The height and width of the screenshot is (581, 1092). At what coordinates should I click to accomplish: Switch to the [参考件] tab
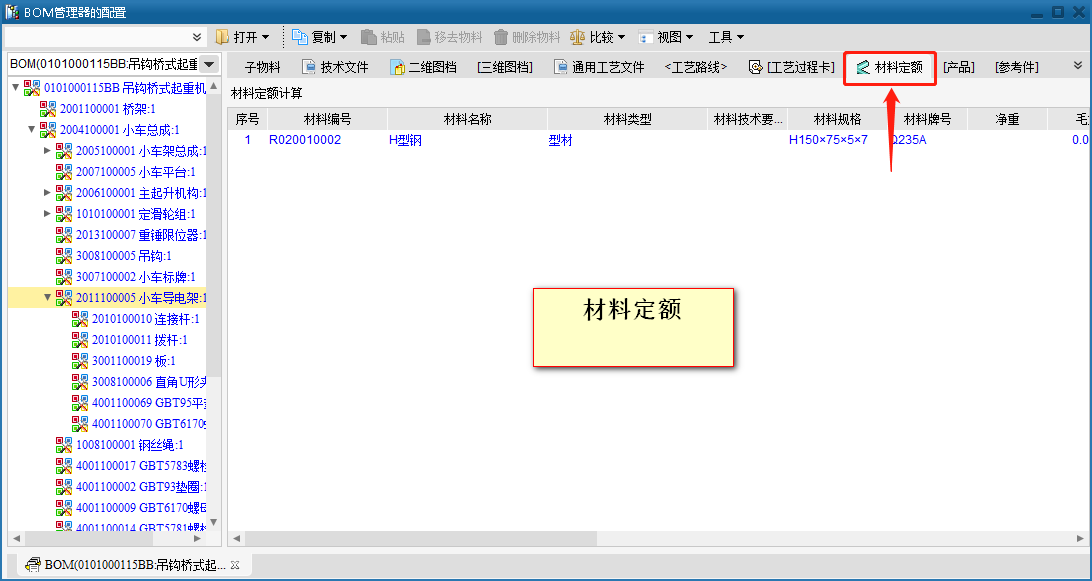point(1016,68)
